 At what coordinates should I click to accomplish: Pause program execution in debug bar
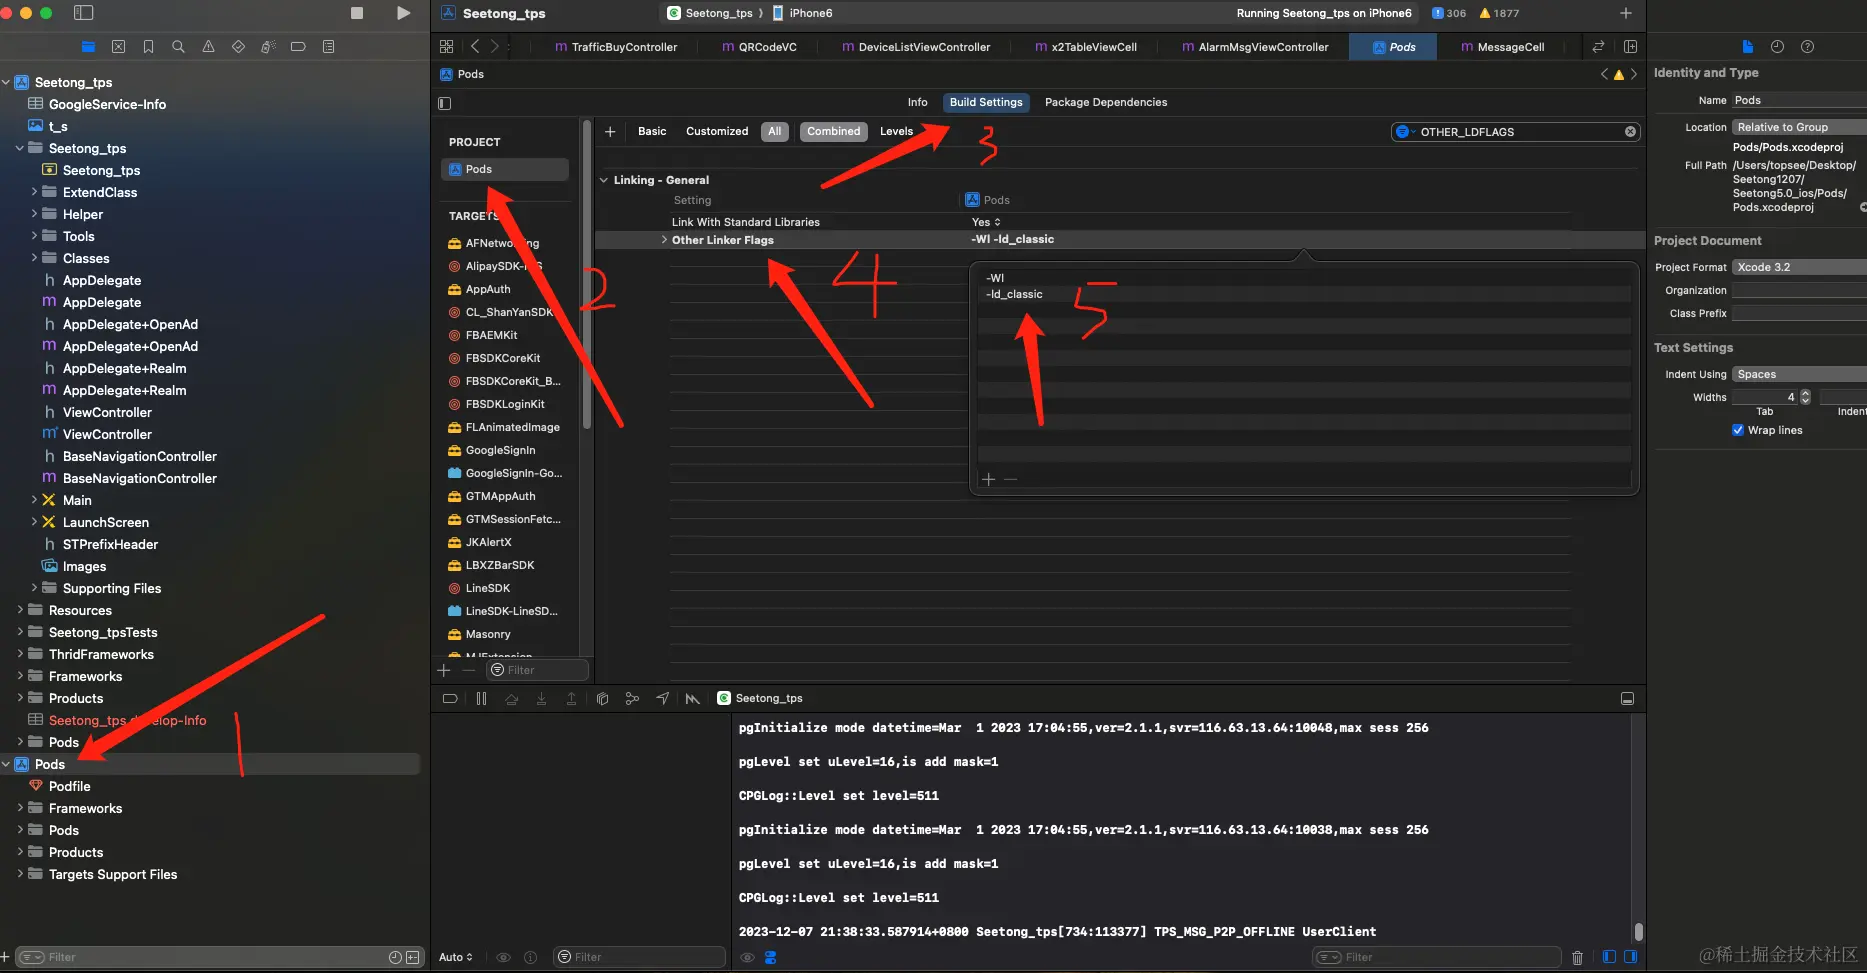pos(481,699)
